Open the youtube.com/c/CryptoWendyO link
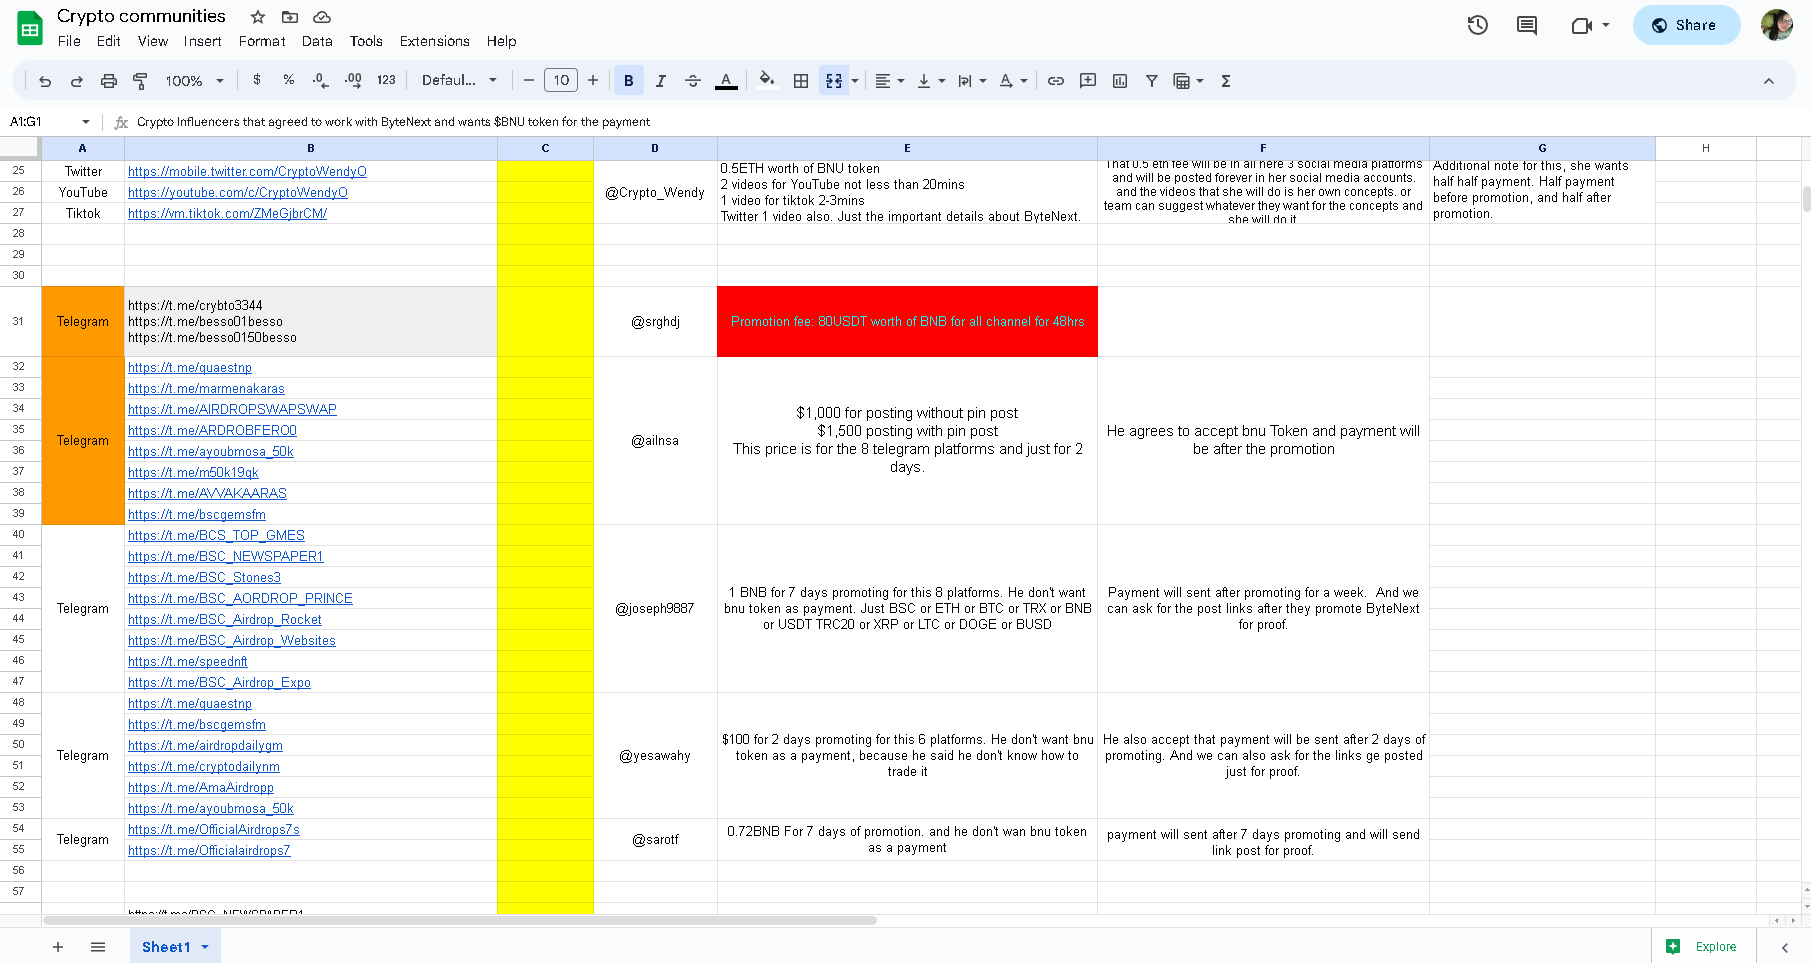The height and width of the screenshot is (963, 1811). pyautogui.click(x=238, y=193)
